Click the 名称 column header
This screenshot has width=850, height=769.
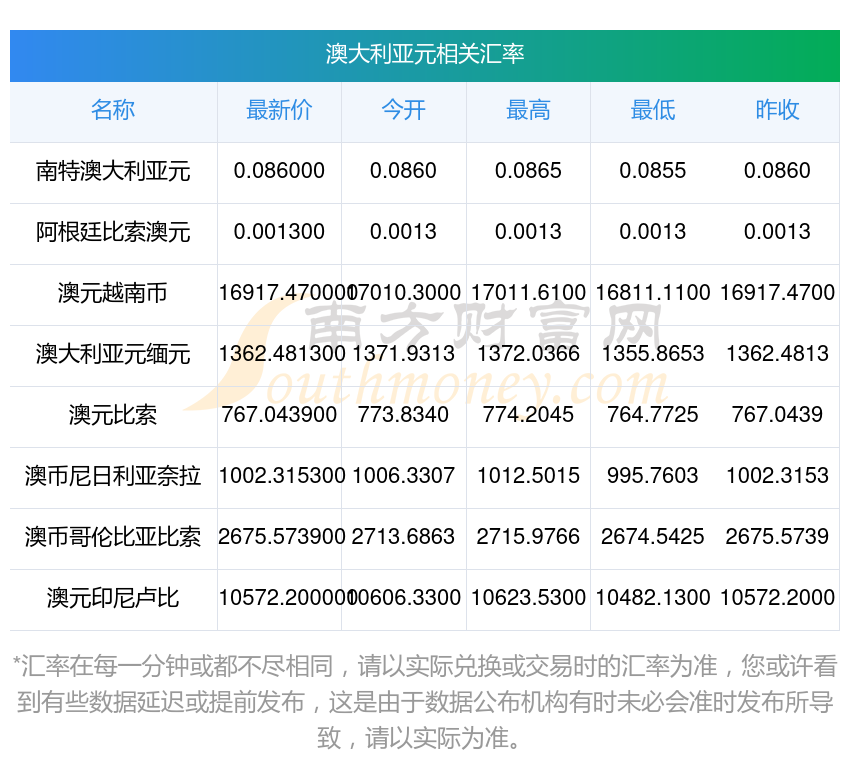(113, 110)
